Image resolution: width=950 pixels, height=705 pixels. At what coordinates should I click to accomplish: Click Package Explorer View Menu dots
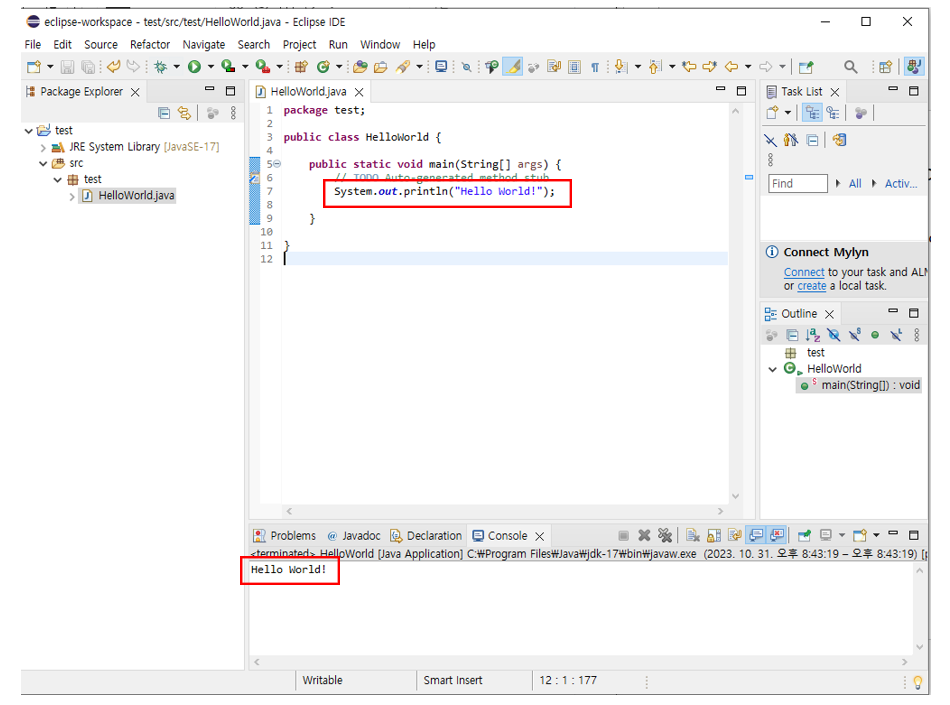coord(233,113)
